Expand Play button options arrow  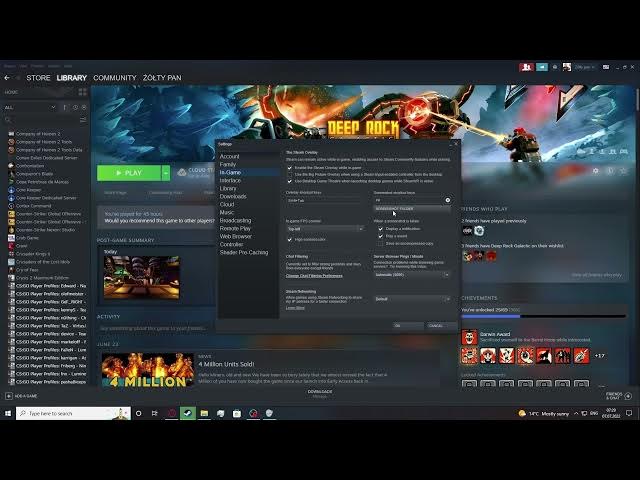coord(166,173)
